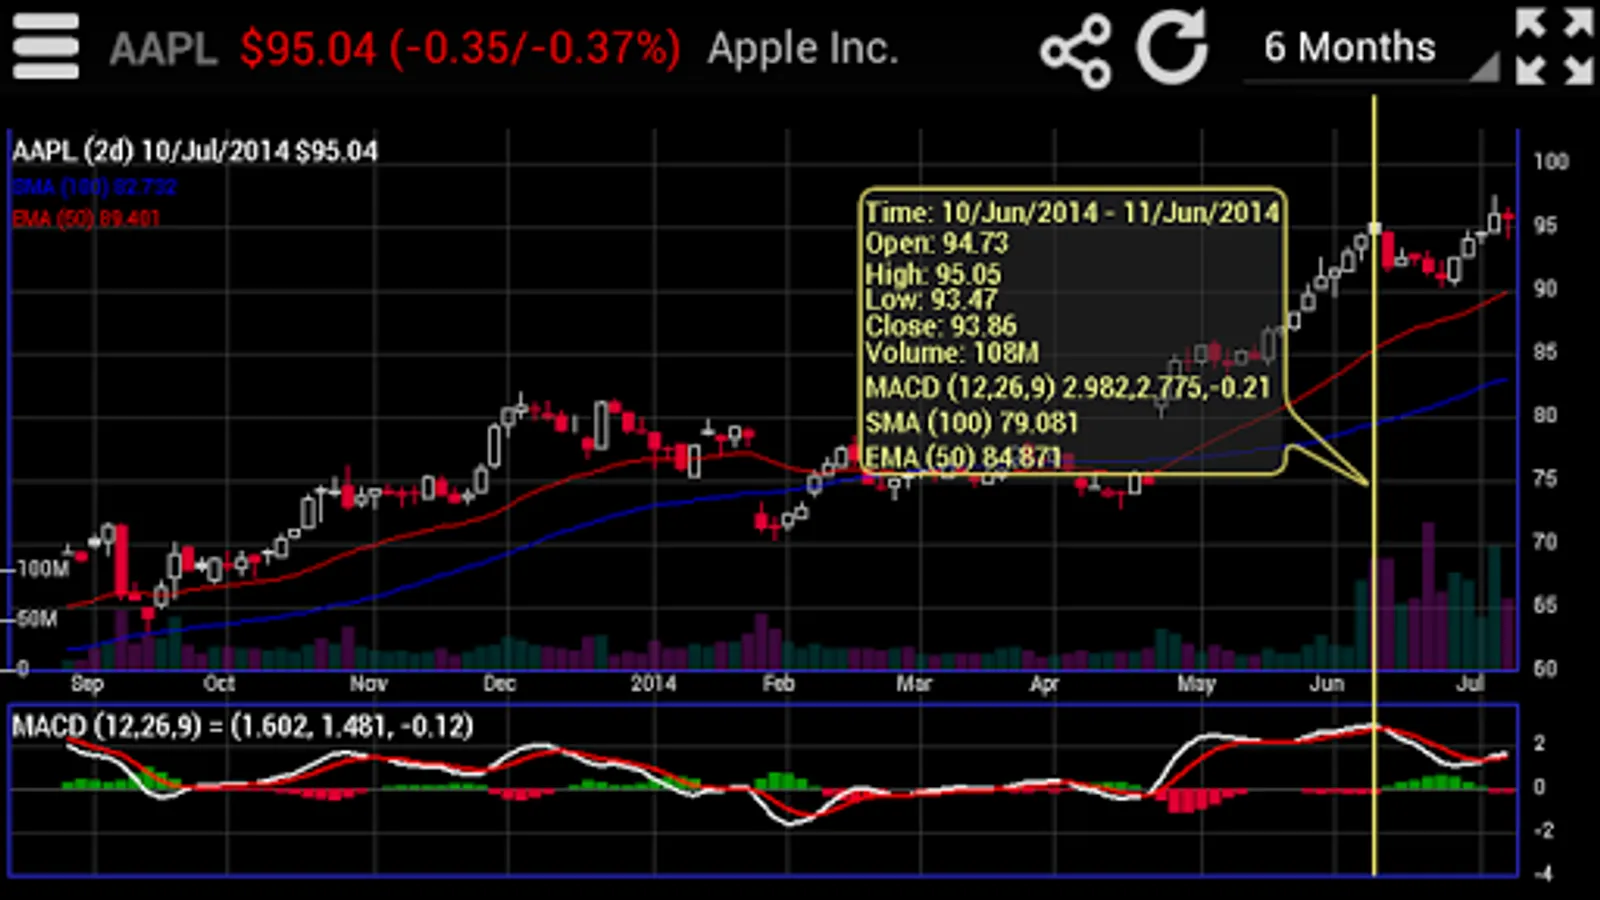Tap the Nov label on the time axis
The width and height of the screenshot is (1600, 900).
coord(368,684)
